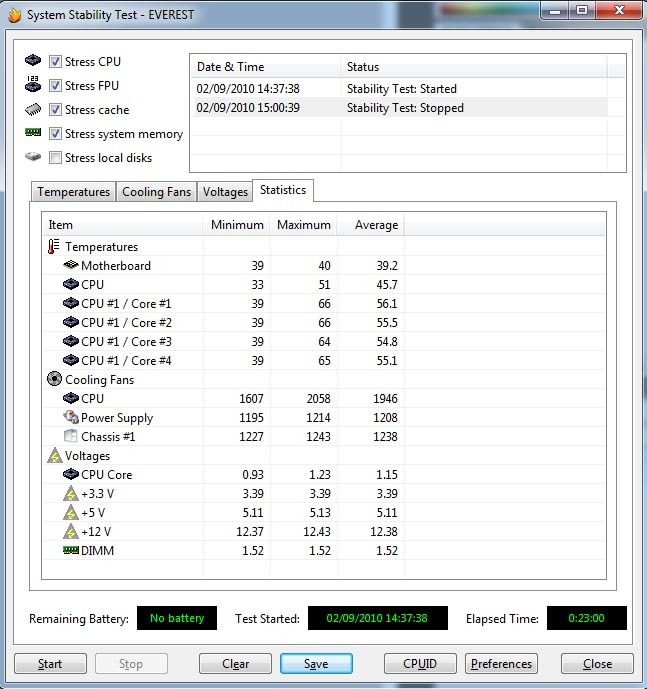Click the chip icon of CPU fan row

coord(71,398)
